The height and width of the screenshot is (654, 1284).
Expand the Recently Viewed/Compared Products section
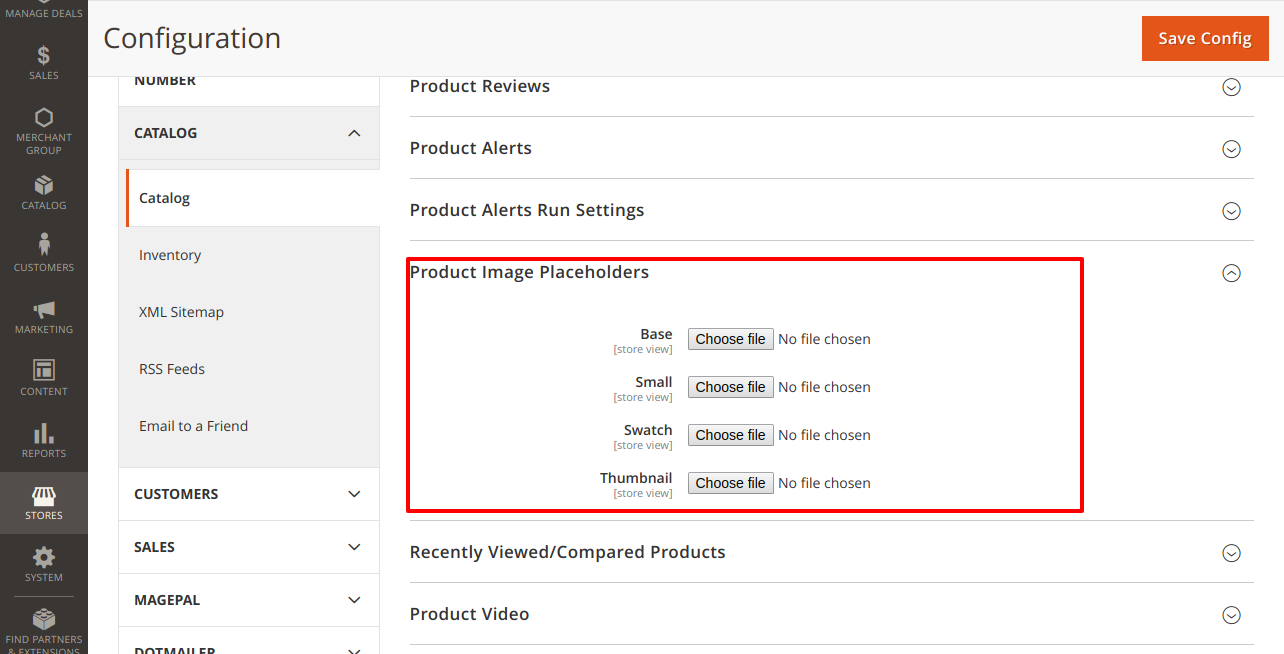click(x=1231, y=553)
